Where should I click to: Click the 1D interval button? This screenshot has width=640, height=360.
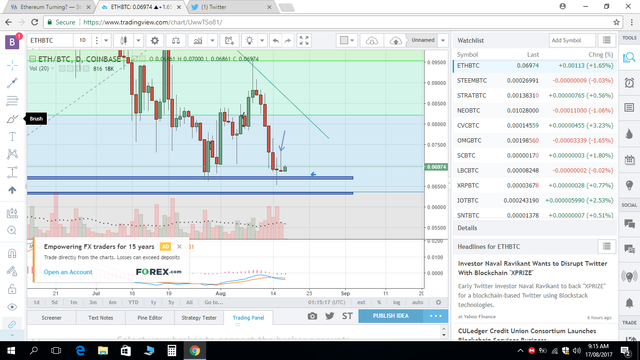pyautogui.click(x=82, y=40)
